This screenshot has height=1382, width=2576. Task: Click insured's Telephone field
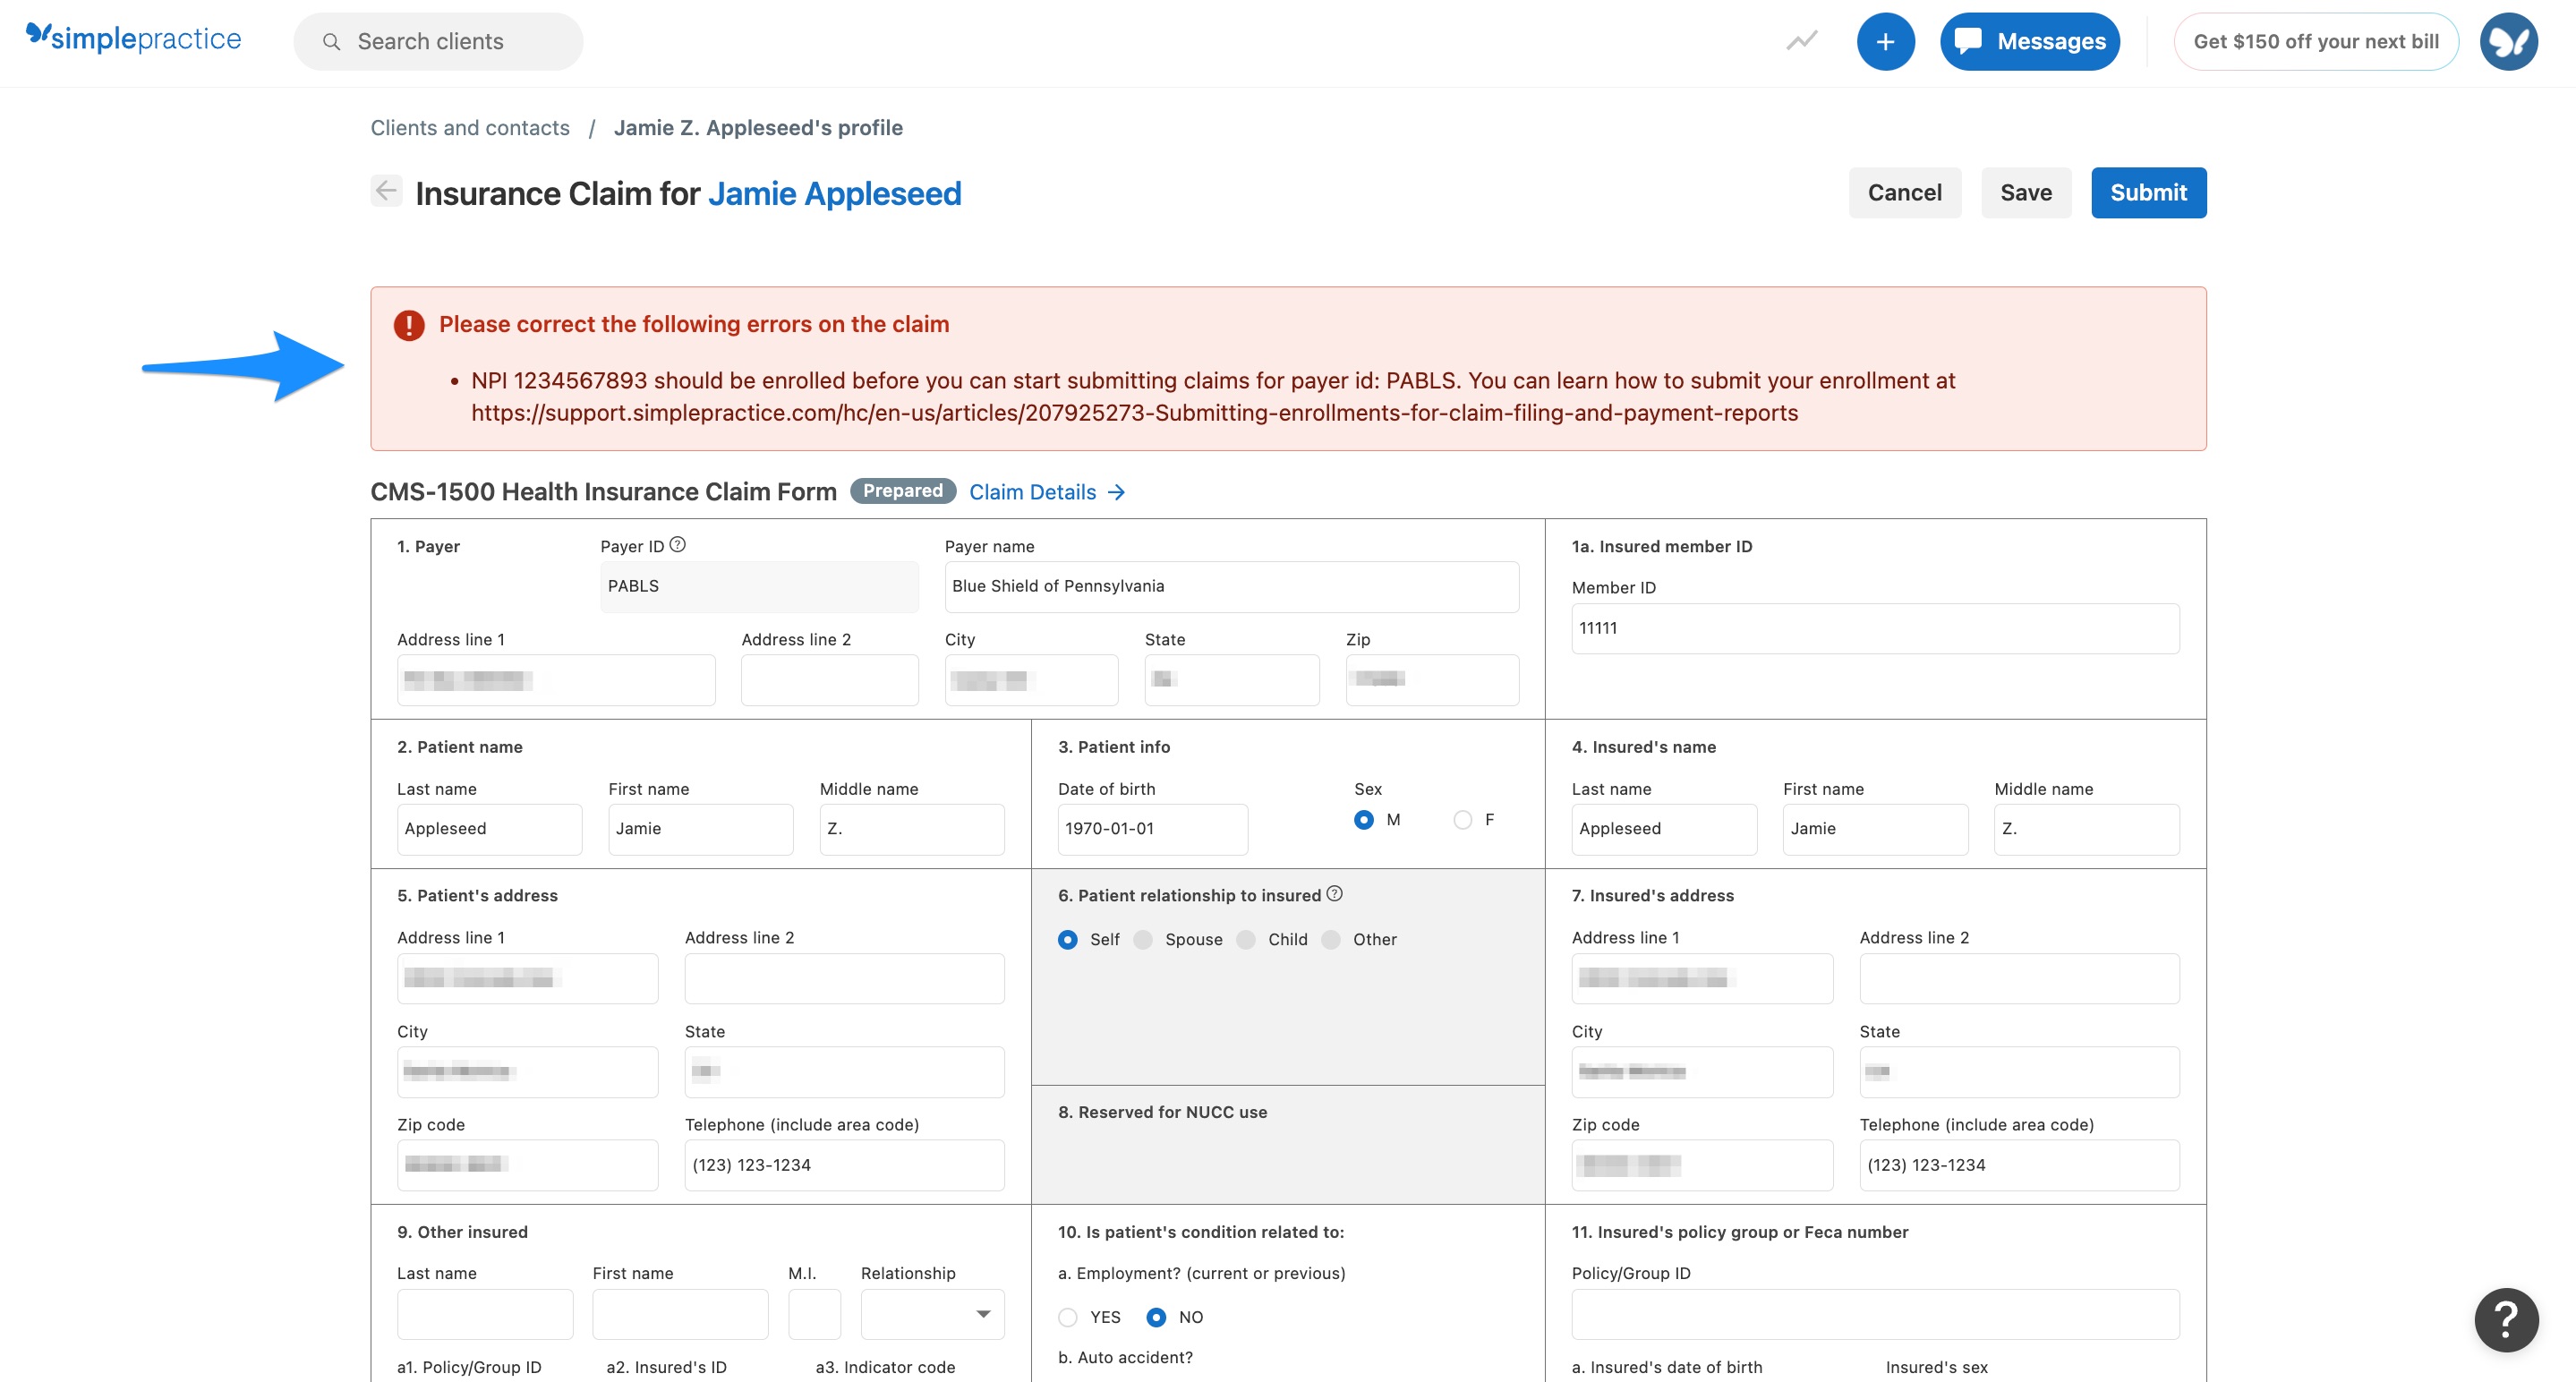coord(2019,1165)
